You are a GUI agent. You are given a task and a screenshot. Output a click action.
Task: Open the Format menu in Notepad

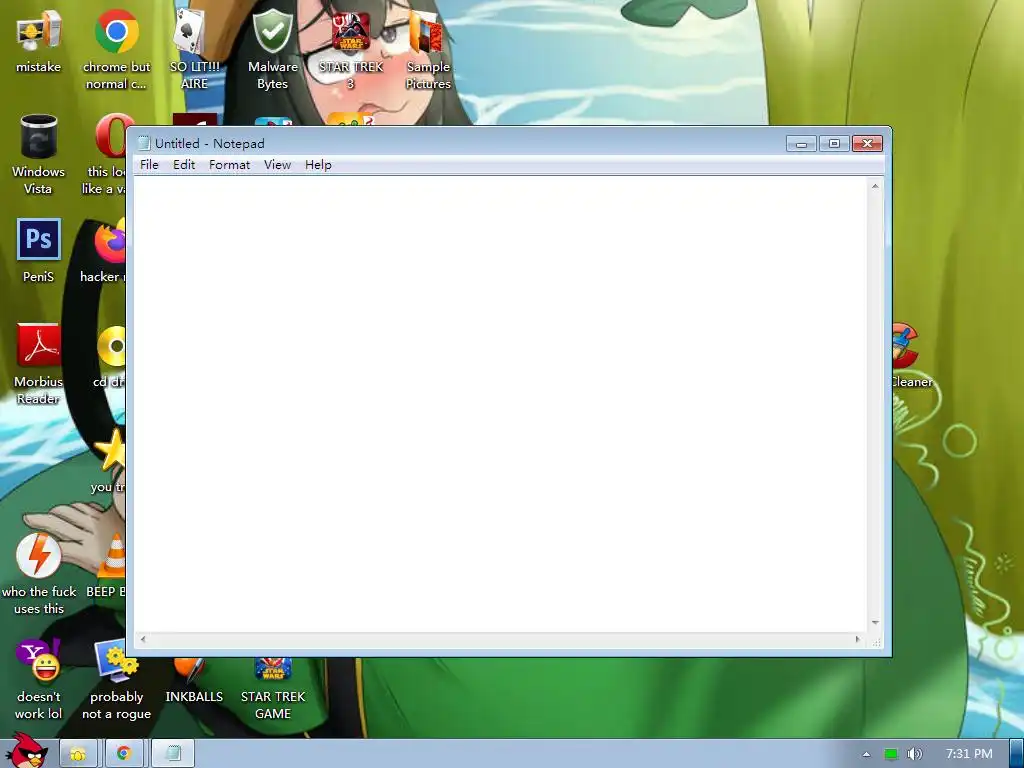pyautogui.click(x=229, y=165)
